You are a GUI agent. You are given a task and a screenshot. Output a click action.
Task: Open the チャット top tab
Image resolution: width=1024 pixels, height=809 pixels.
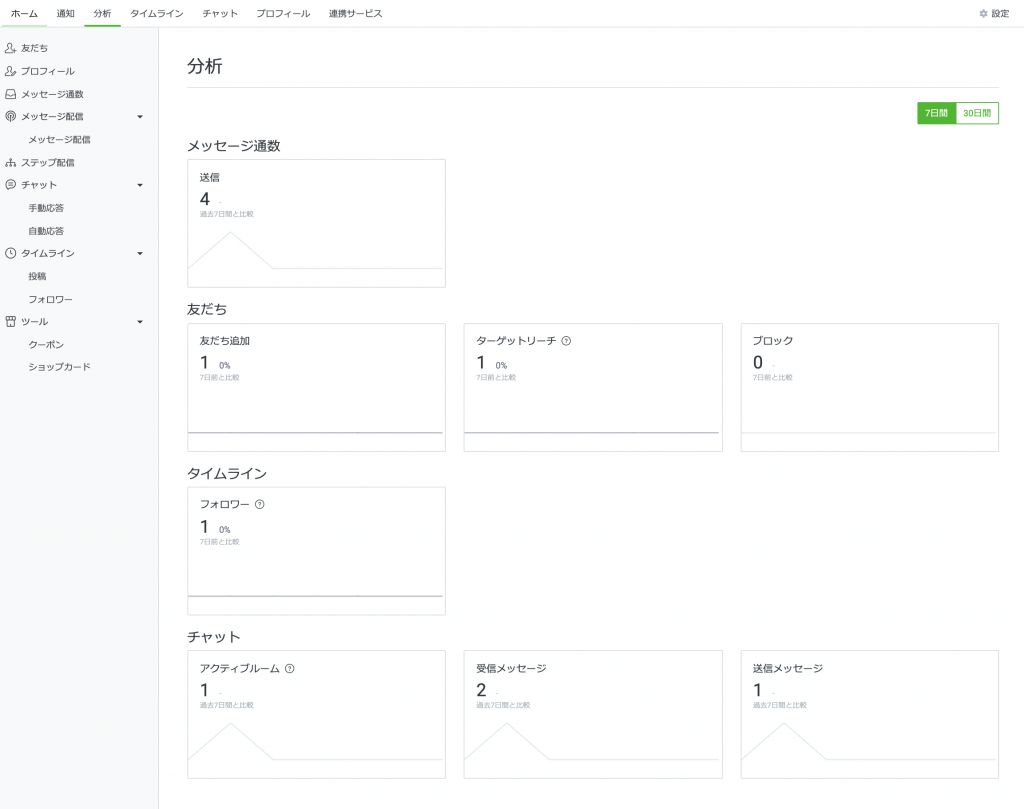[x=220, y=13]
